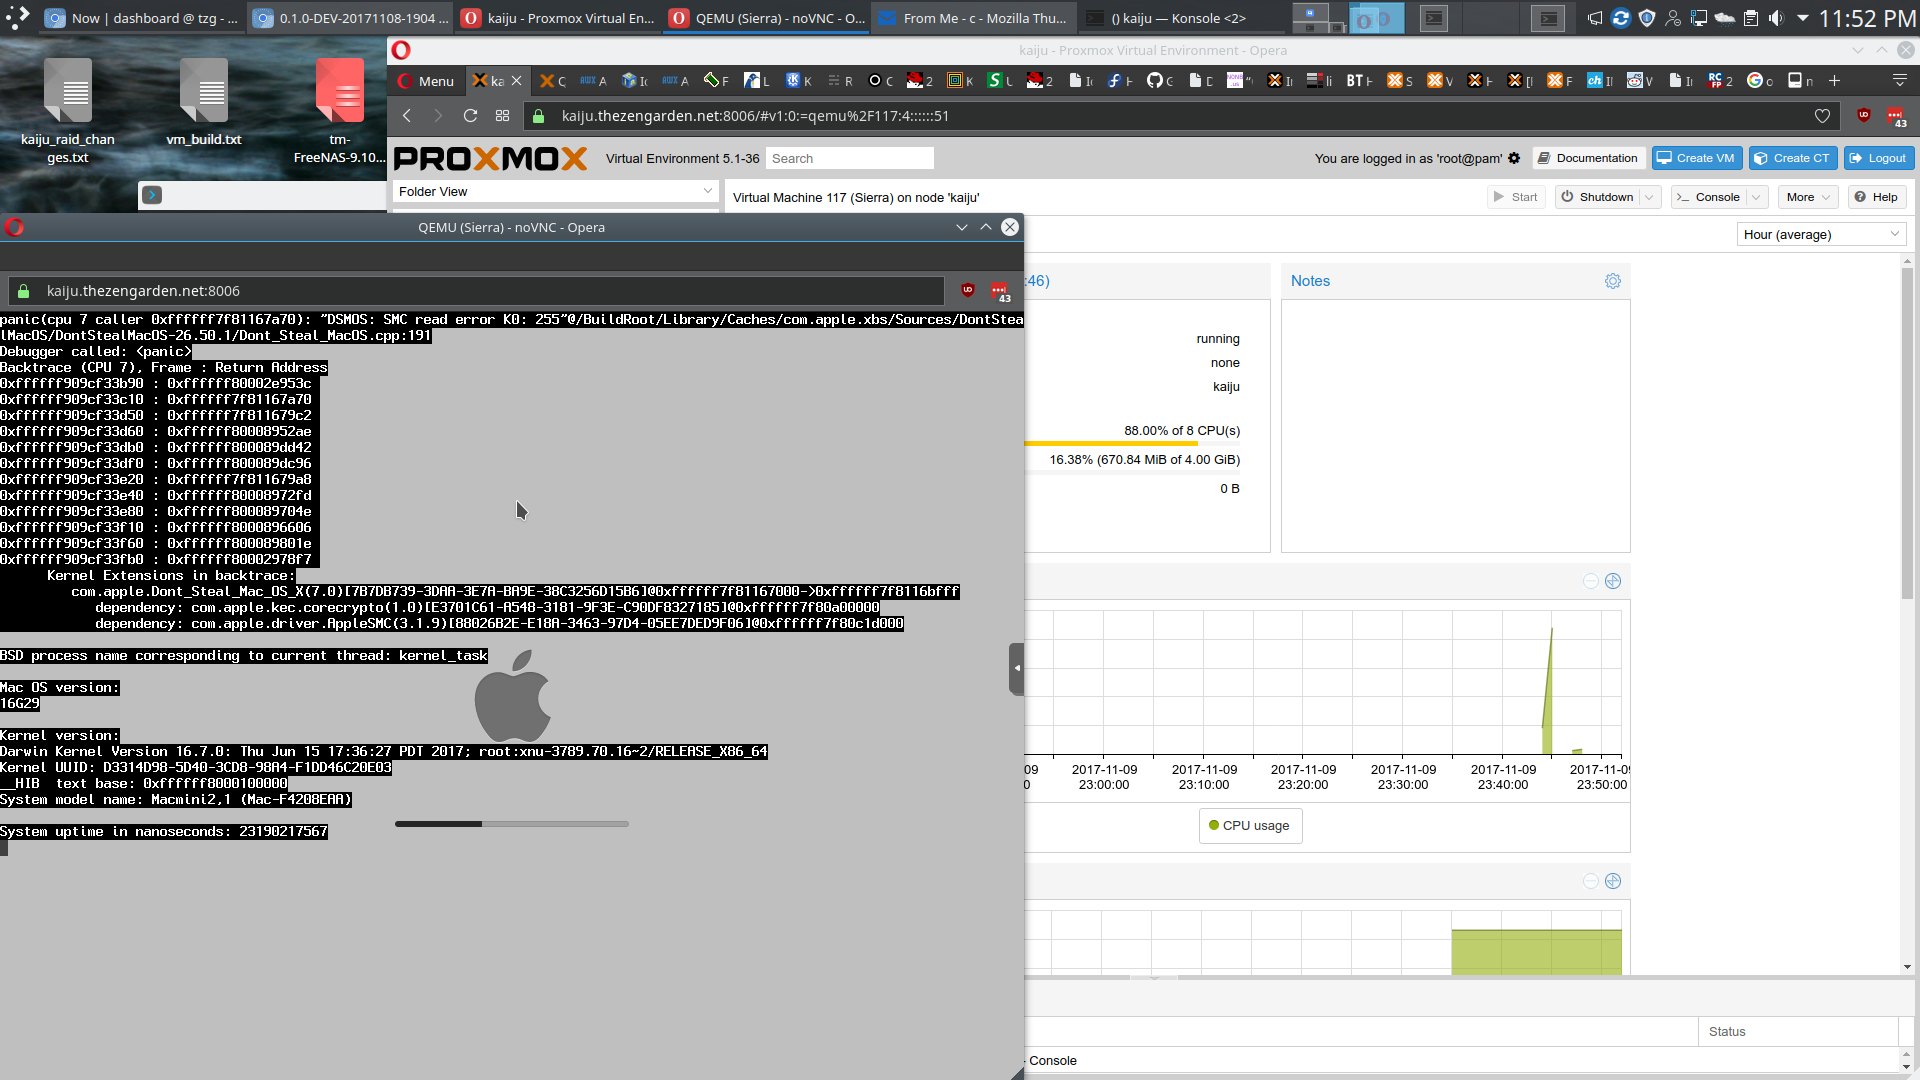Open the Folder View dropdown

[555, 191]
